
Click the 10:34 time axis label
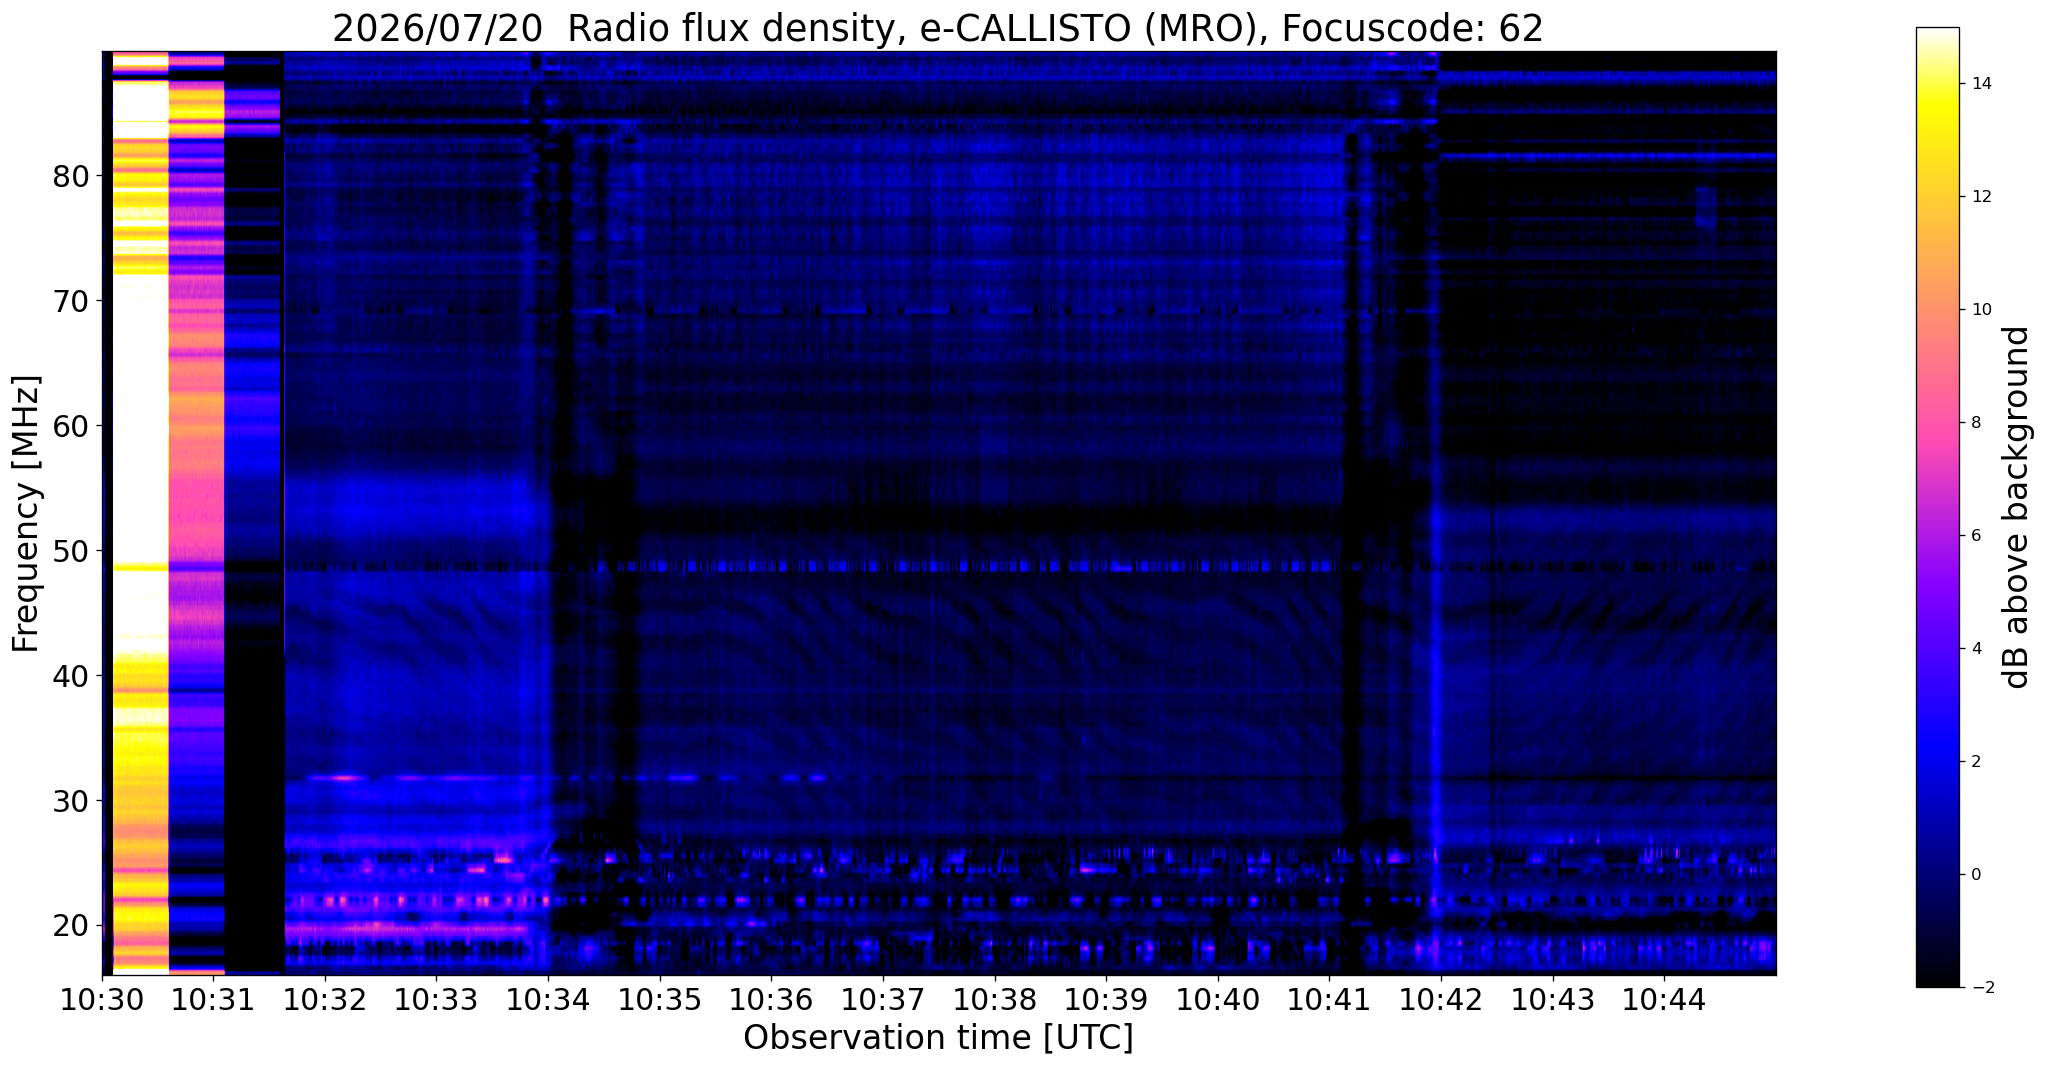tap(548, 999)
